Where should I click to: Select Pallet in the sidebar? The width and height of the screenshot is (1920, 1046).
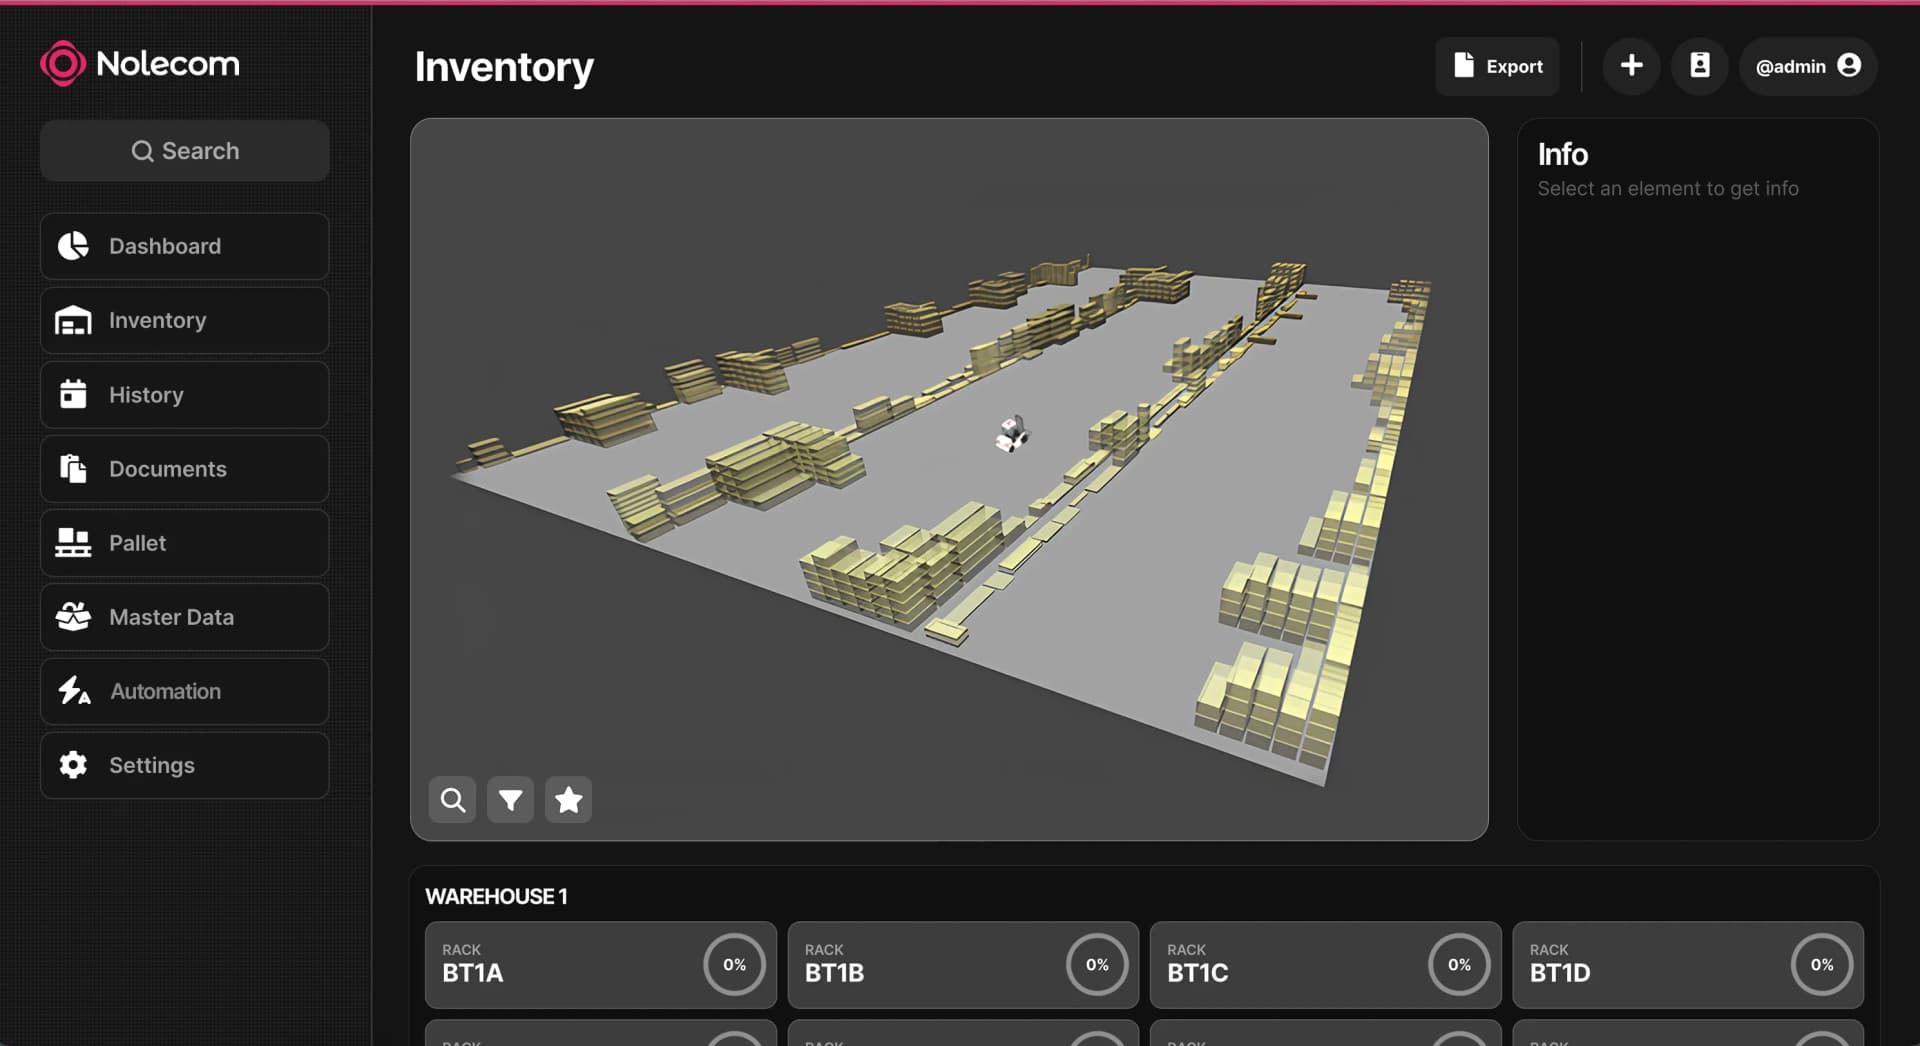[x=185, y=543]
